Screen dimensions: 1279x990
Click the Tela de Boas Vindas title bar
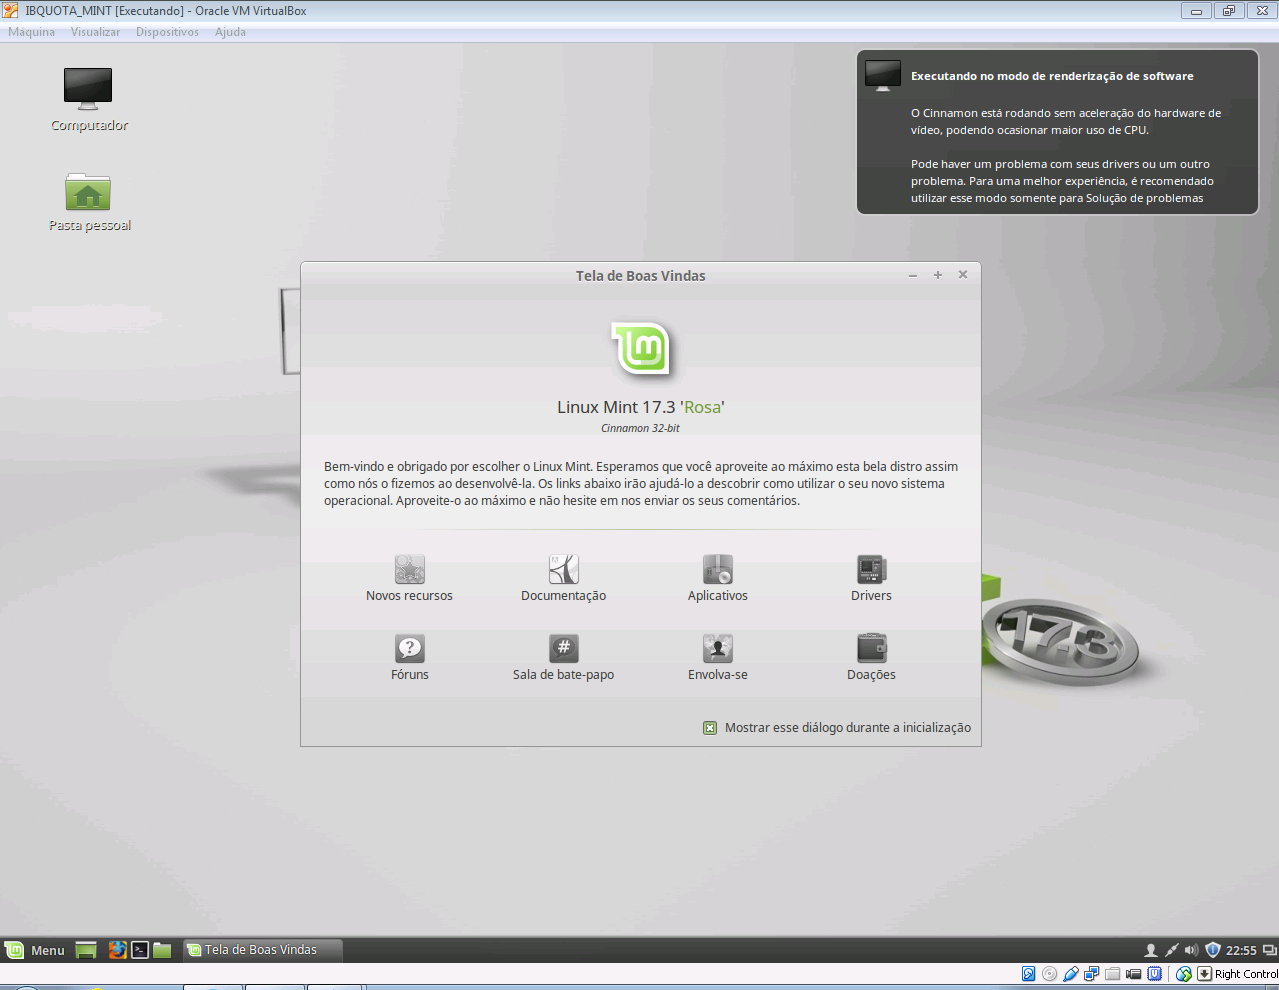click(x=641, y=275)
